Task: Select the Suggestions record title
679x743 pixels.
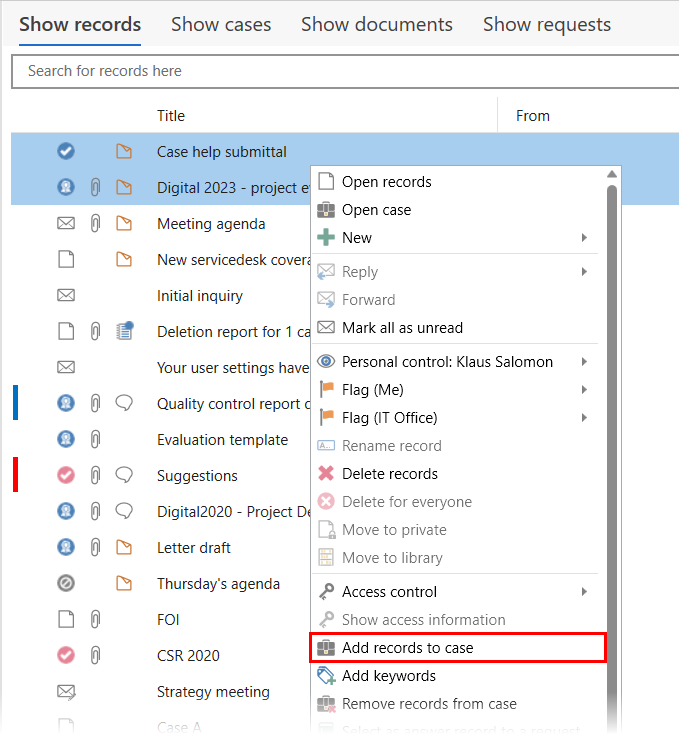Action: [197, 476]
